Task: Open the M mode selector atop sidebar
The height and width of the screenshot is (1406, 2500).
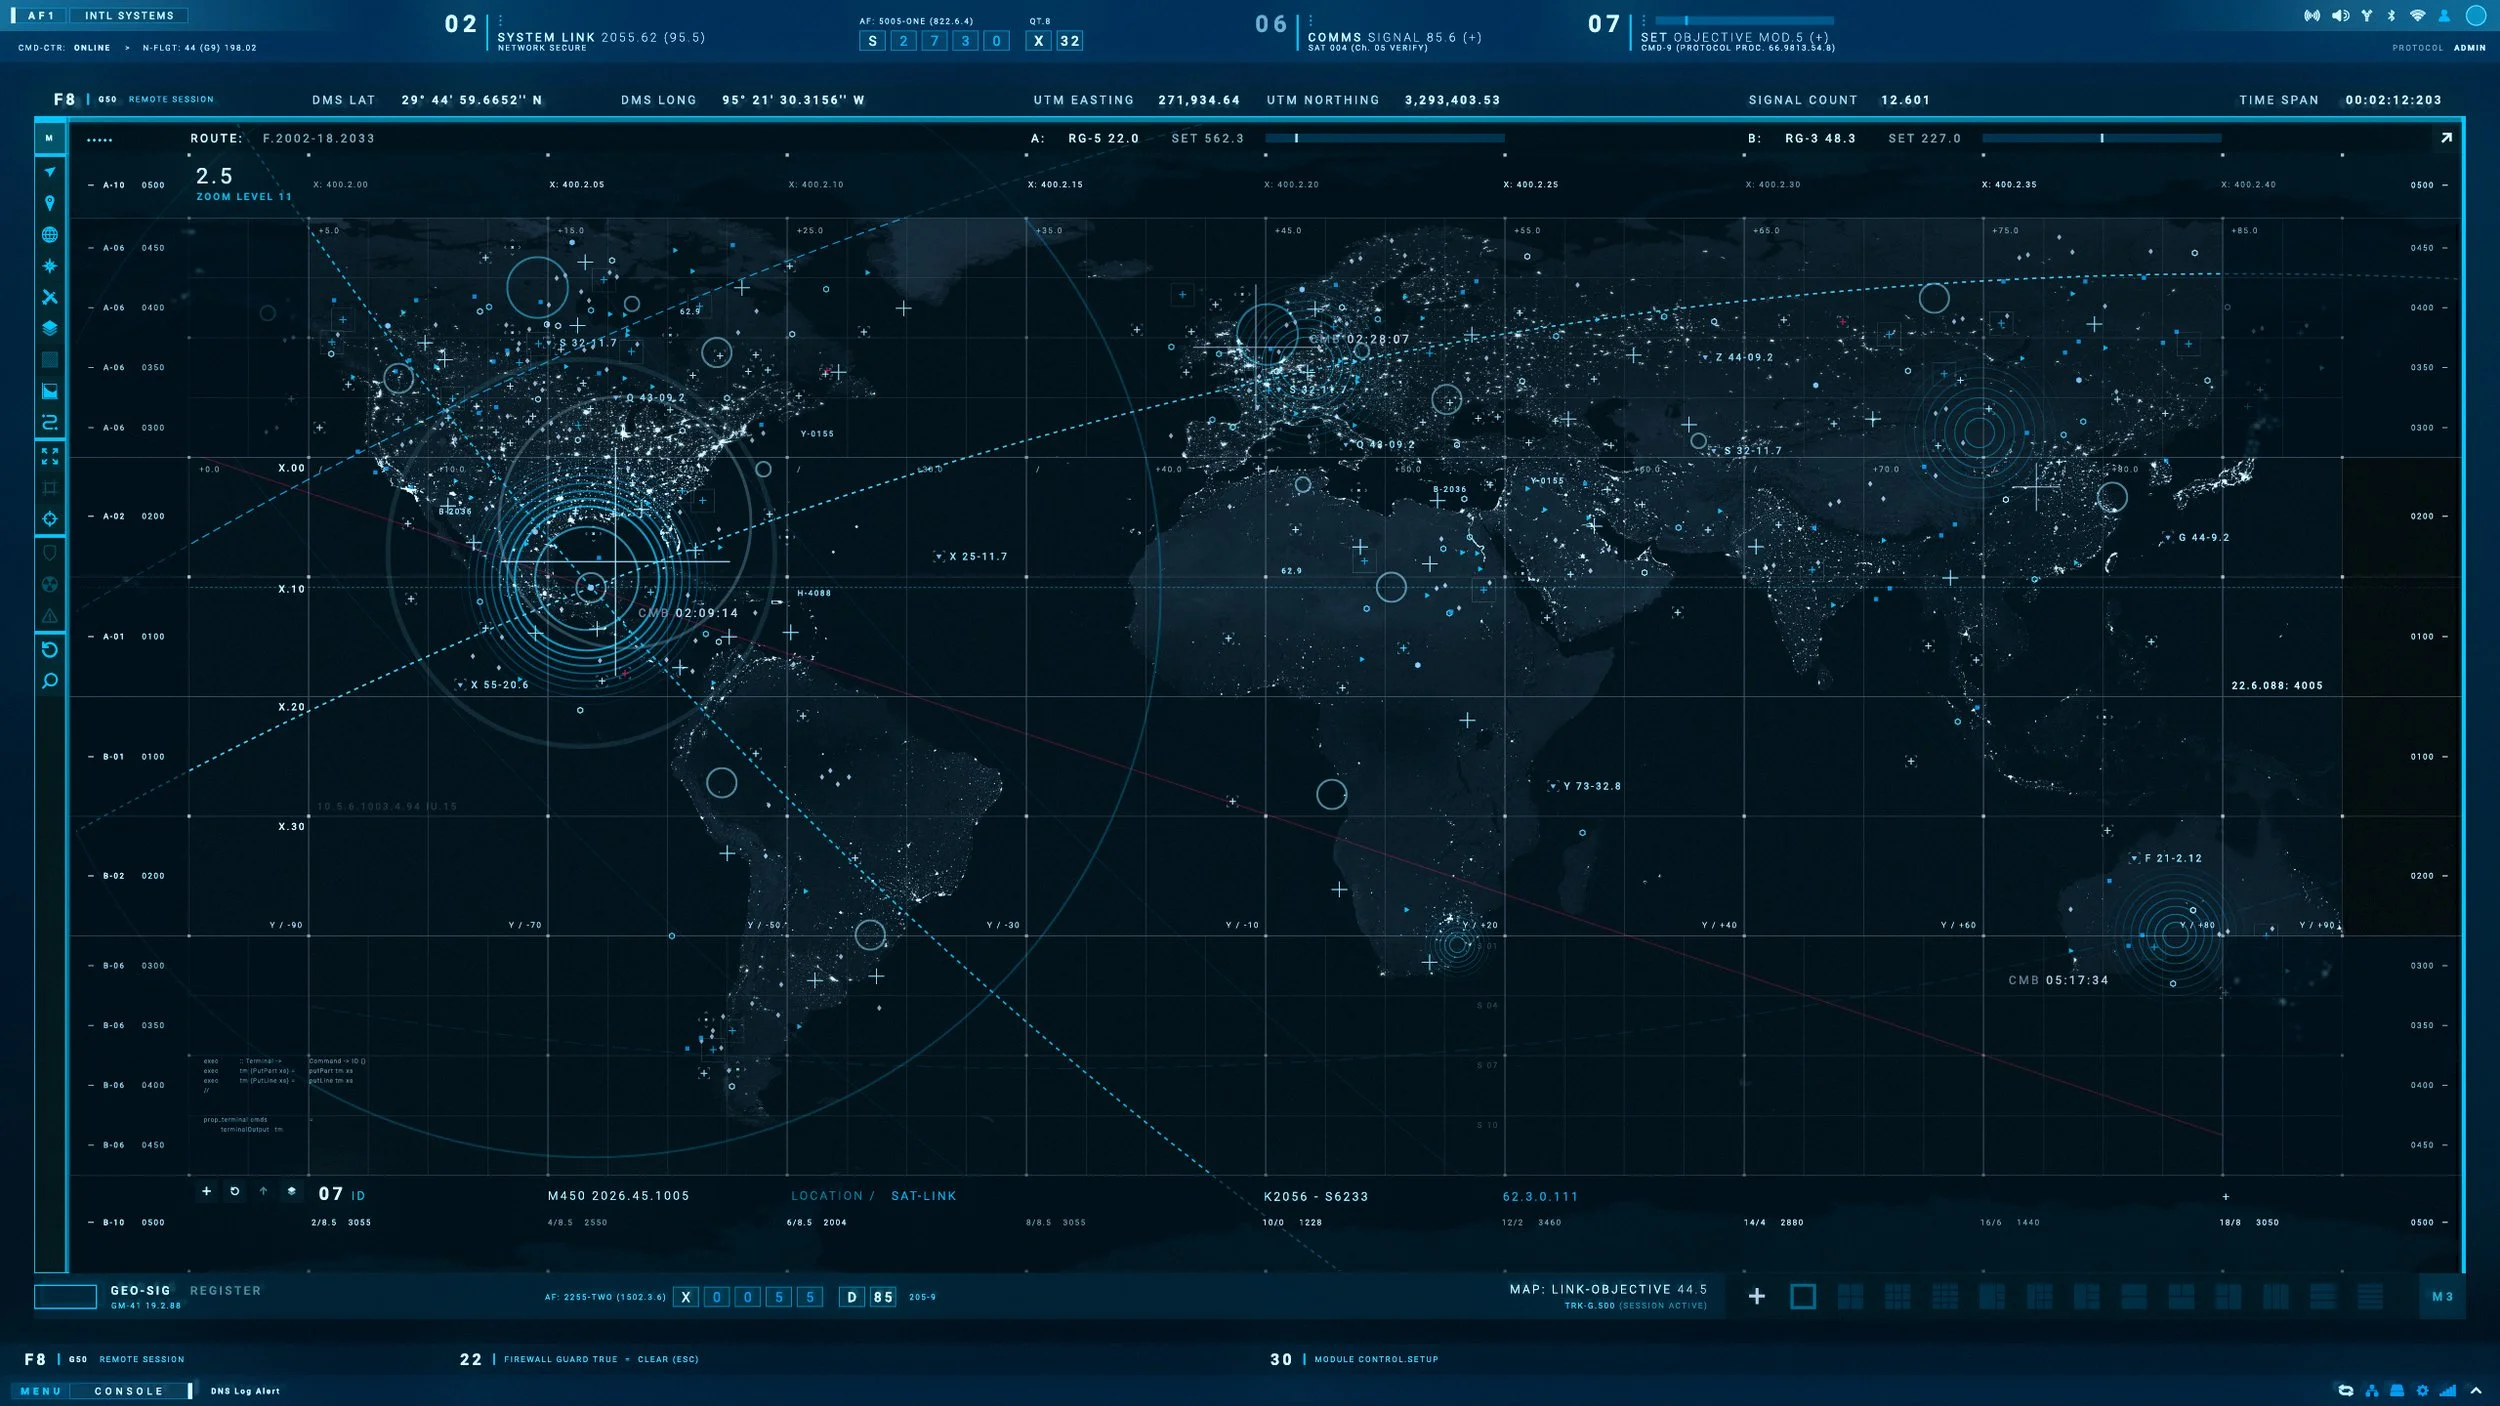Action: coord(49,138)
